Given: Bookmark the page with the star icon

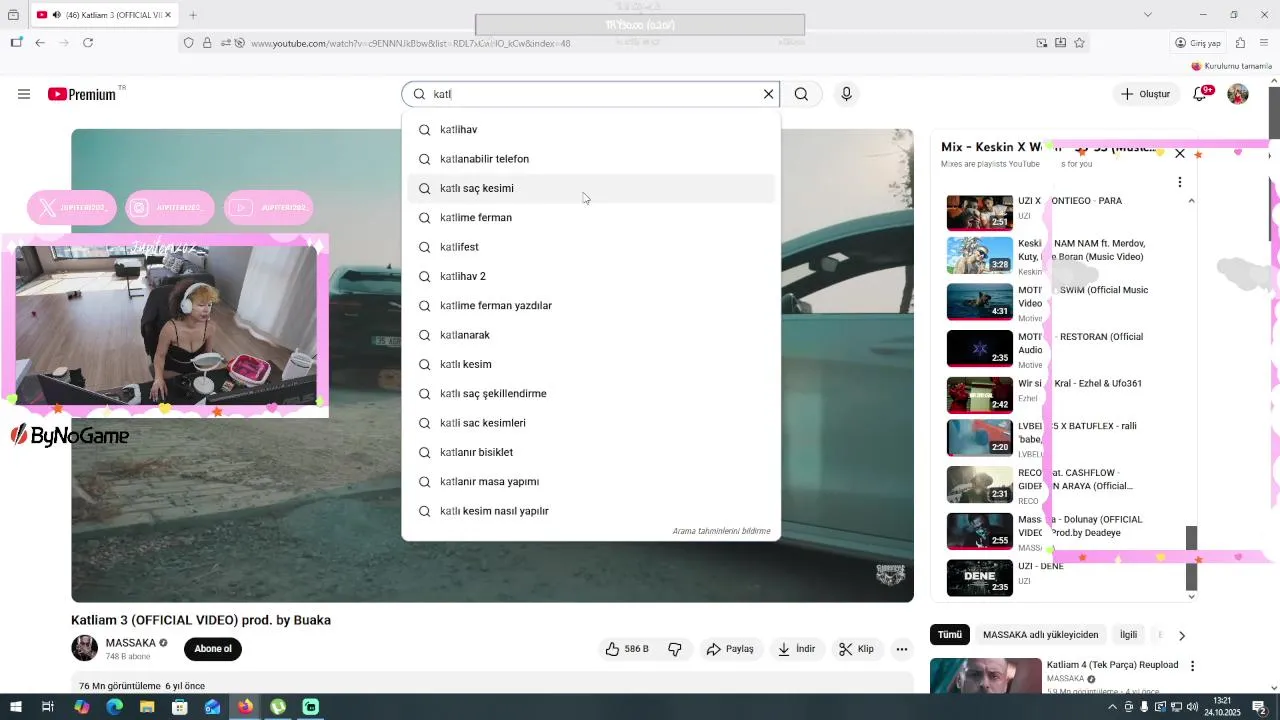Looking at the screenshot, I should pyautogui.click(x=1079, y=43).
